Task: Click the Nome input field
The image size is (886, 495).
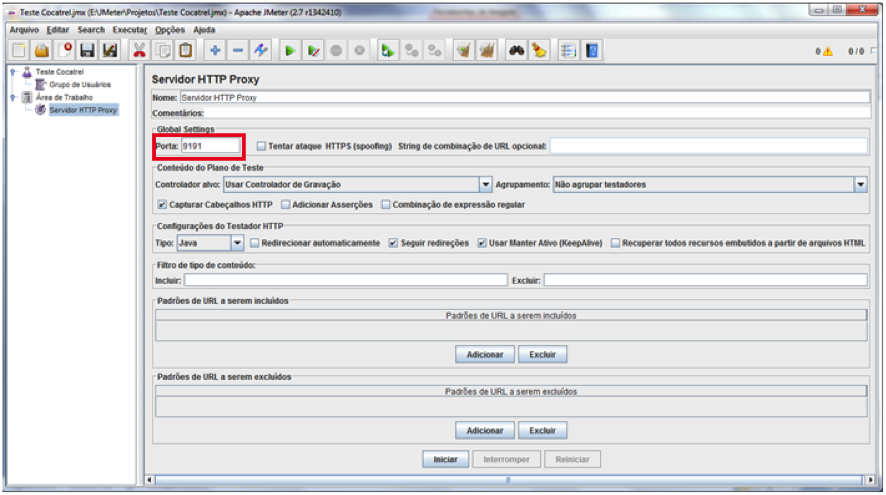Action: (525, 98)
